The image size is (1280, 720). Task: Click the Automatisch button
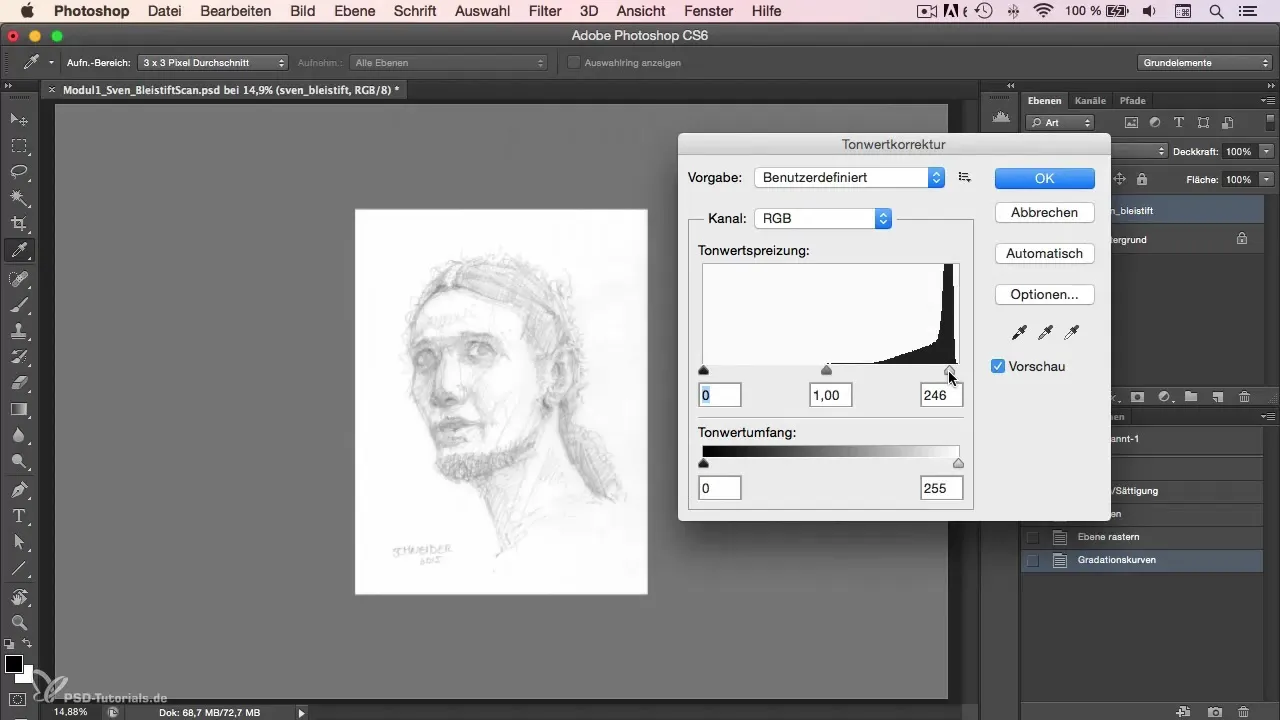tap(1045, 253)
